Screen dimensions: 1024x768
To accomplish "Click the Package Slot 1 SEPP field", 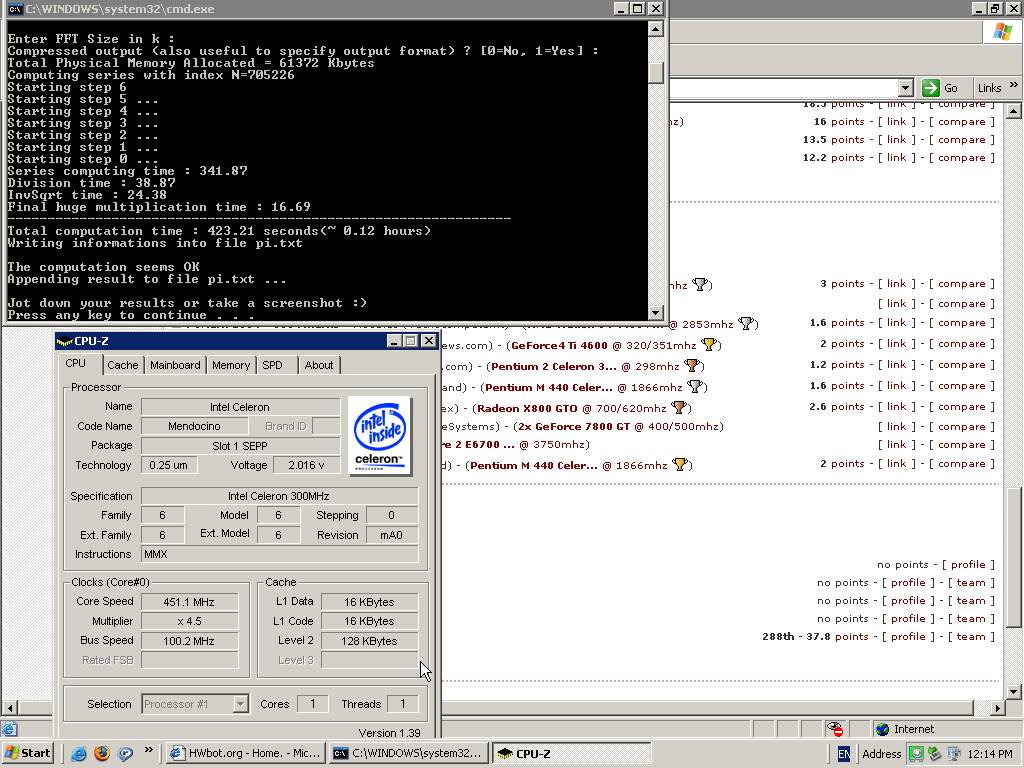I will 240,445.
